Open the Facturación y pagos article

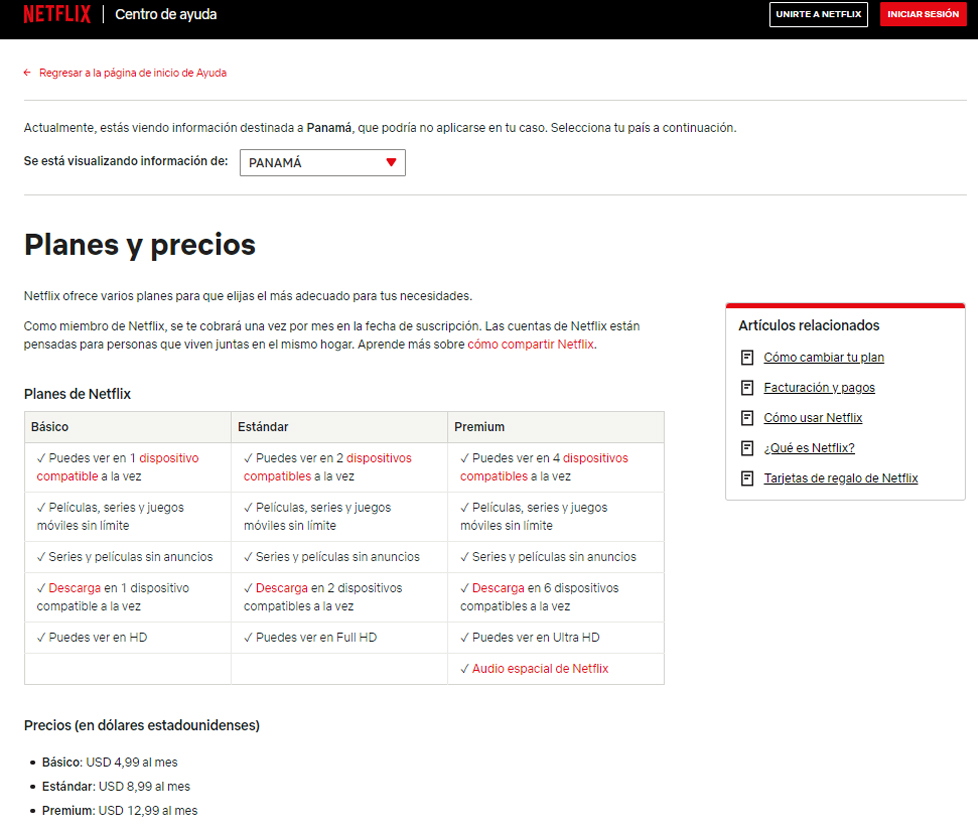click(x=819, y=387)
